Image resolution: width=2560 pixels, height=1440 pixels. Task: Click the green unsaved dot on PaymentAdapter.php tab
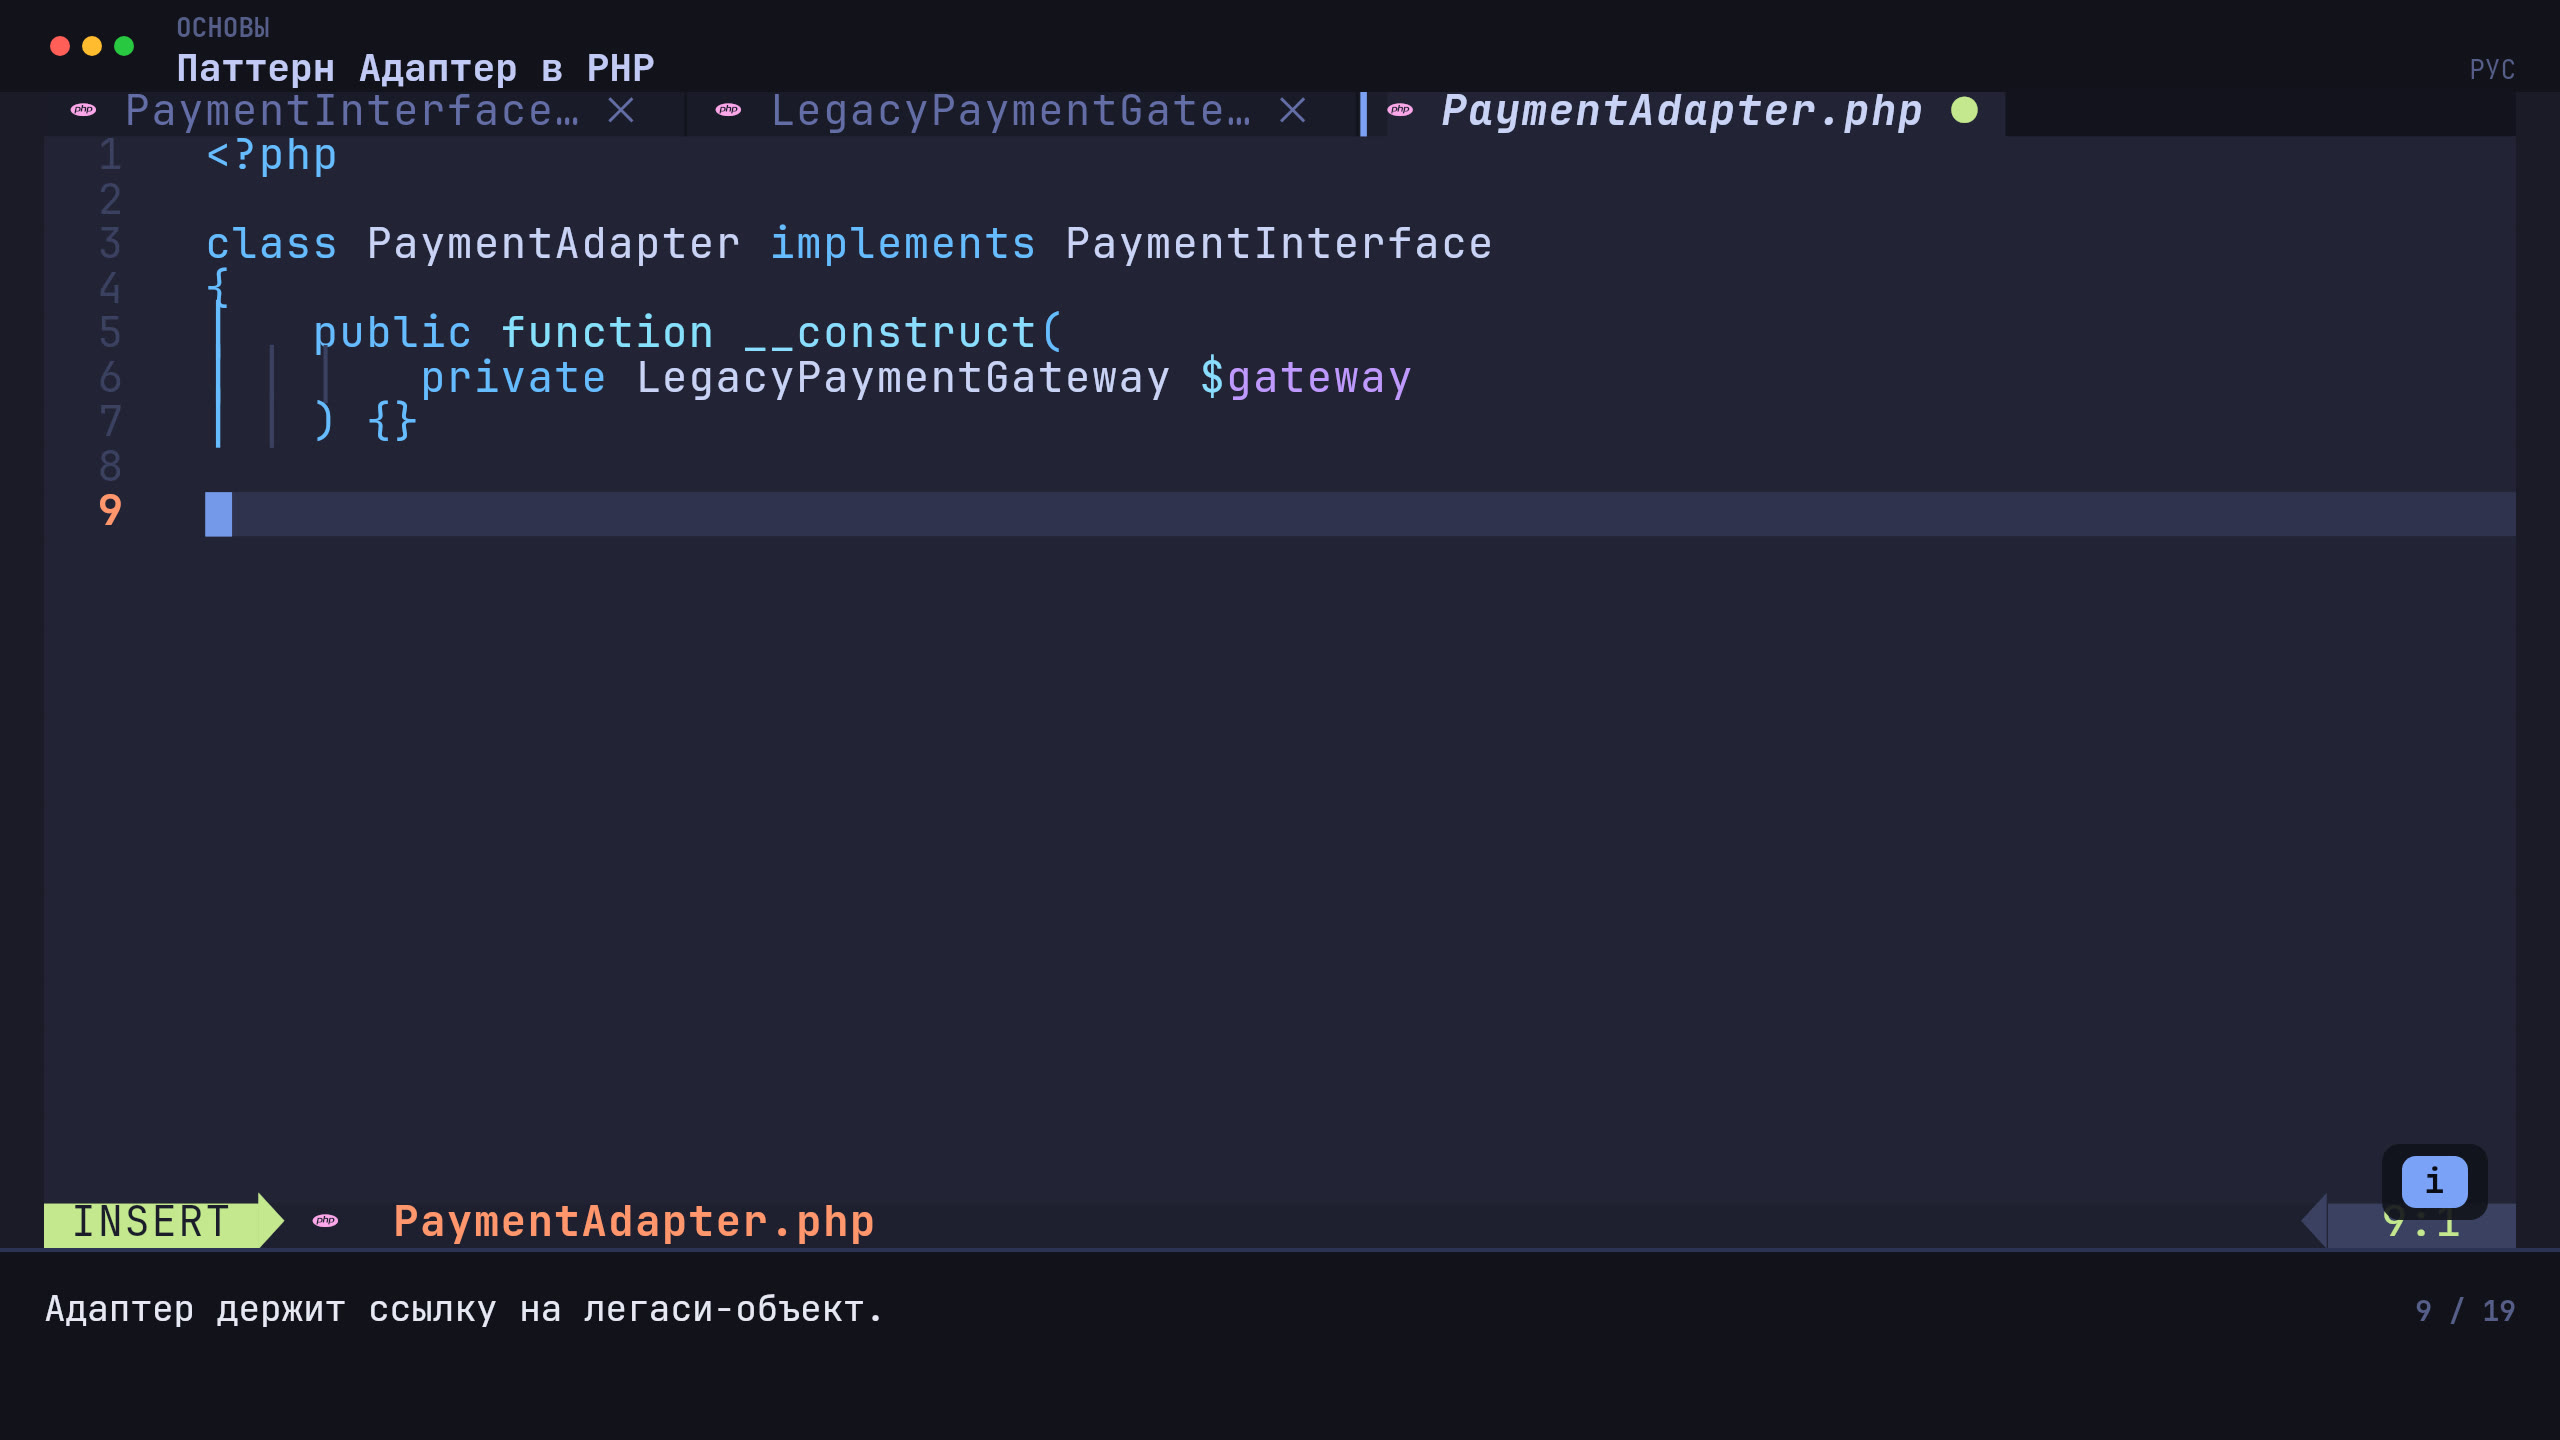[x=1964, y=110]
